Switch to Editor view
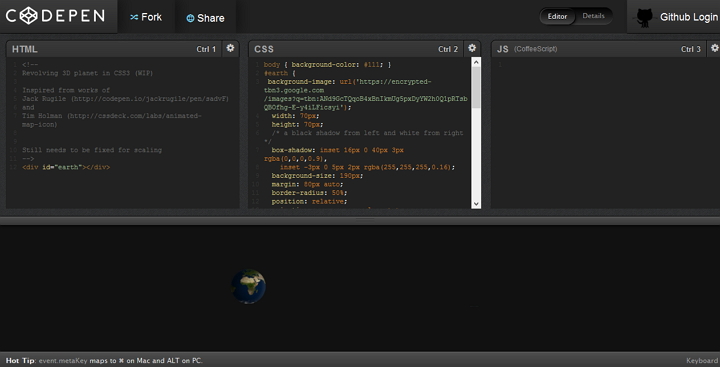Screen dimensions: 720x367 tap(557, 17)
